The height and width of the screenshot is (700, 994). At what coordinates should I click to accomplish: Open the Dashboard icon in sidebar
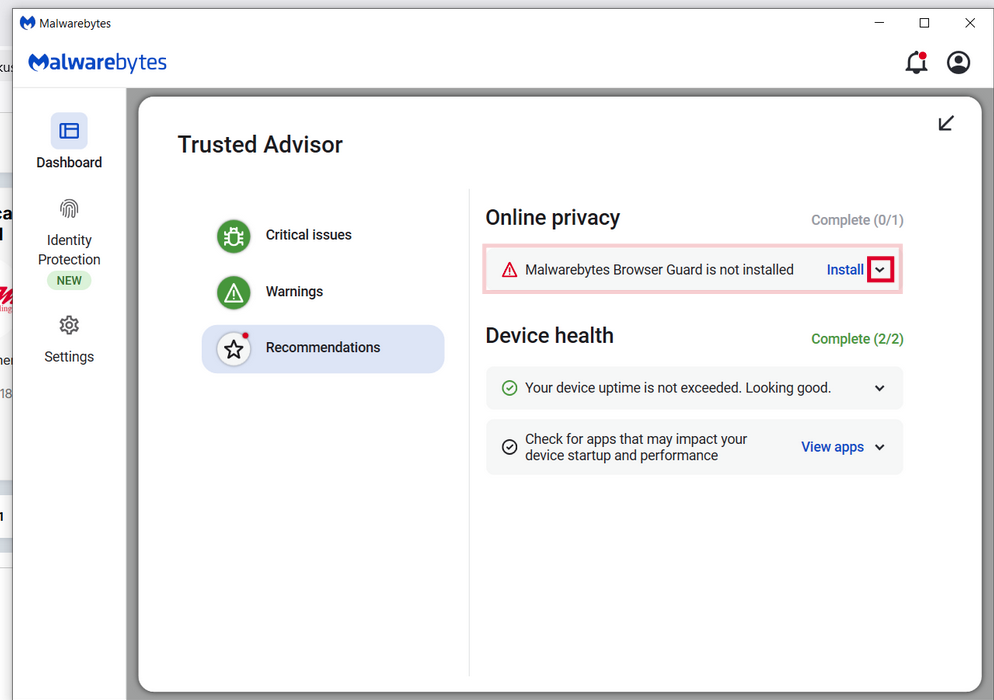[x=69, y=131]
